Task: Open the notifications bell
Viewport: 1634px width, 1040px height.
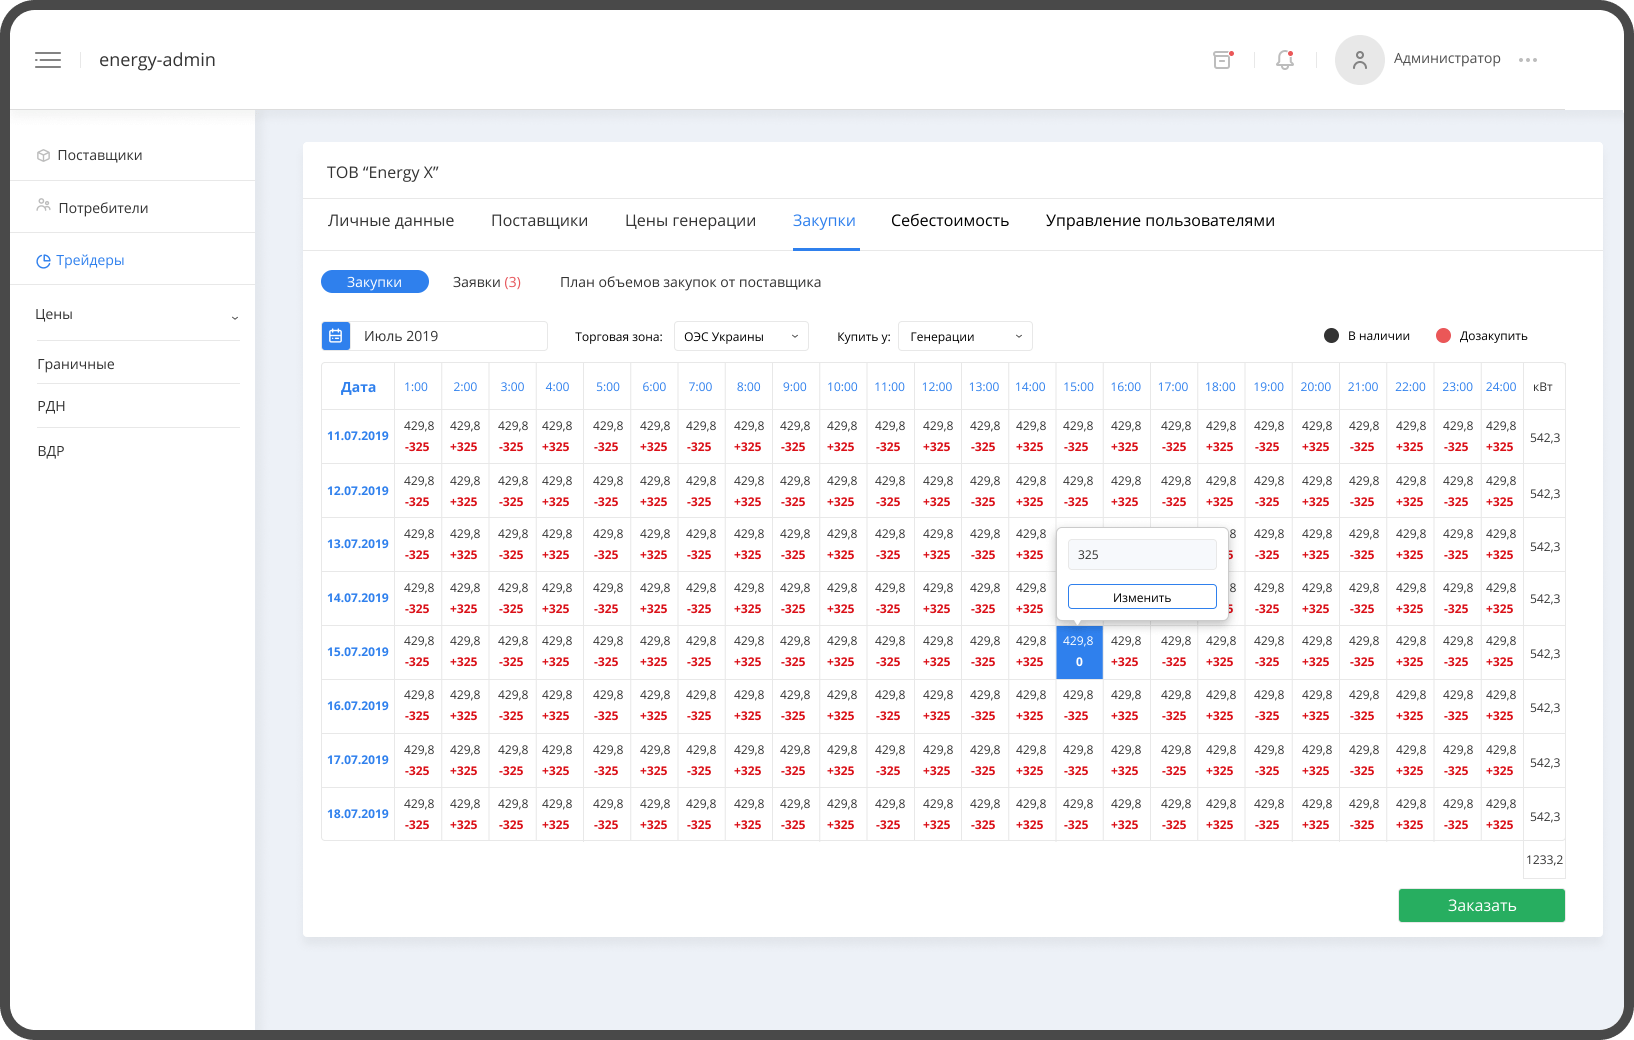Action: pos(1285,60)
